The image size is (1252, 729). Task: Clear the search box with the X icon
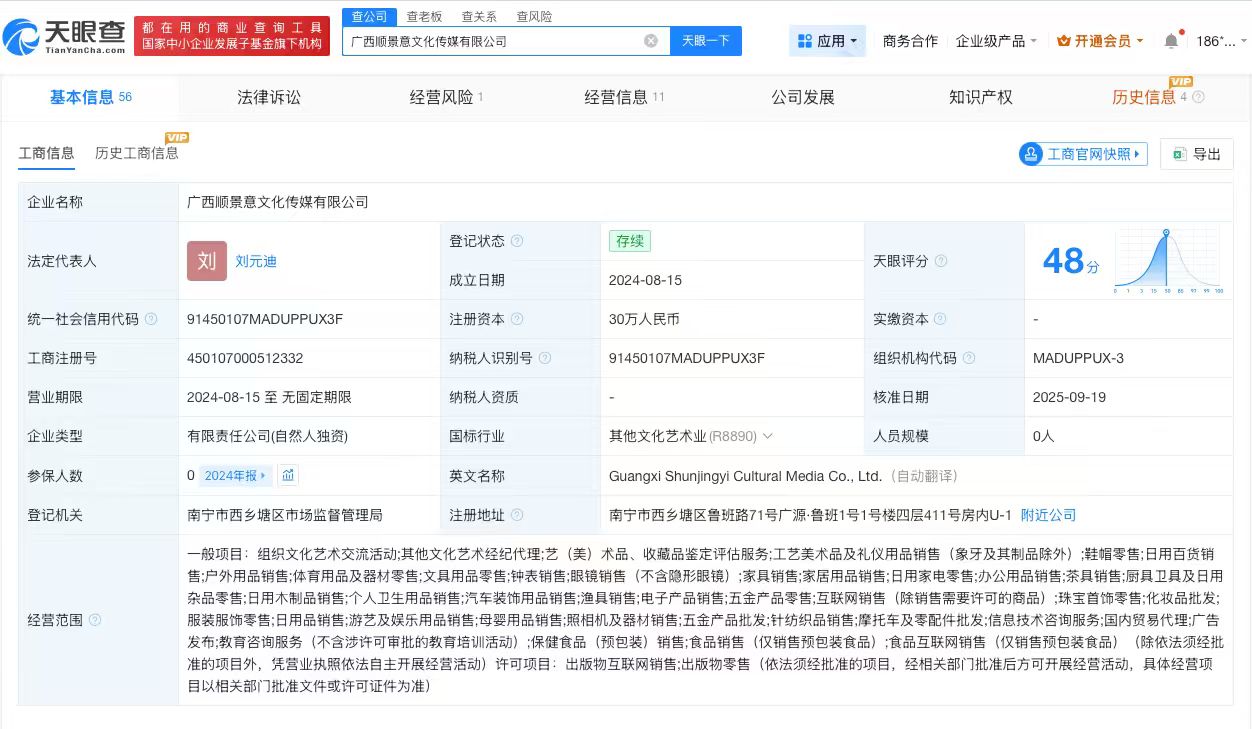651,41
